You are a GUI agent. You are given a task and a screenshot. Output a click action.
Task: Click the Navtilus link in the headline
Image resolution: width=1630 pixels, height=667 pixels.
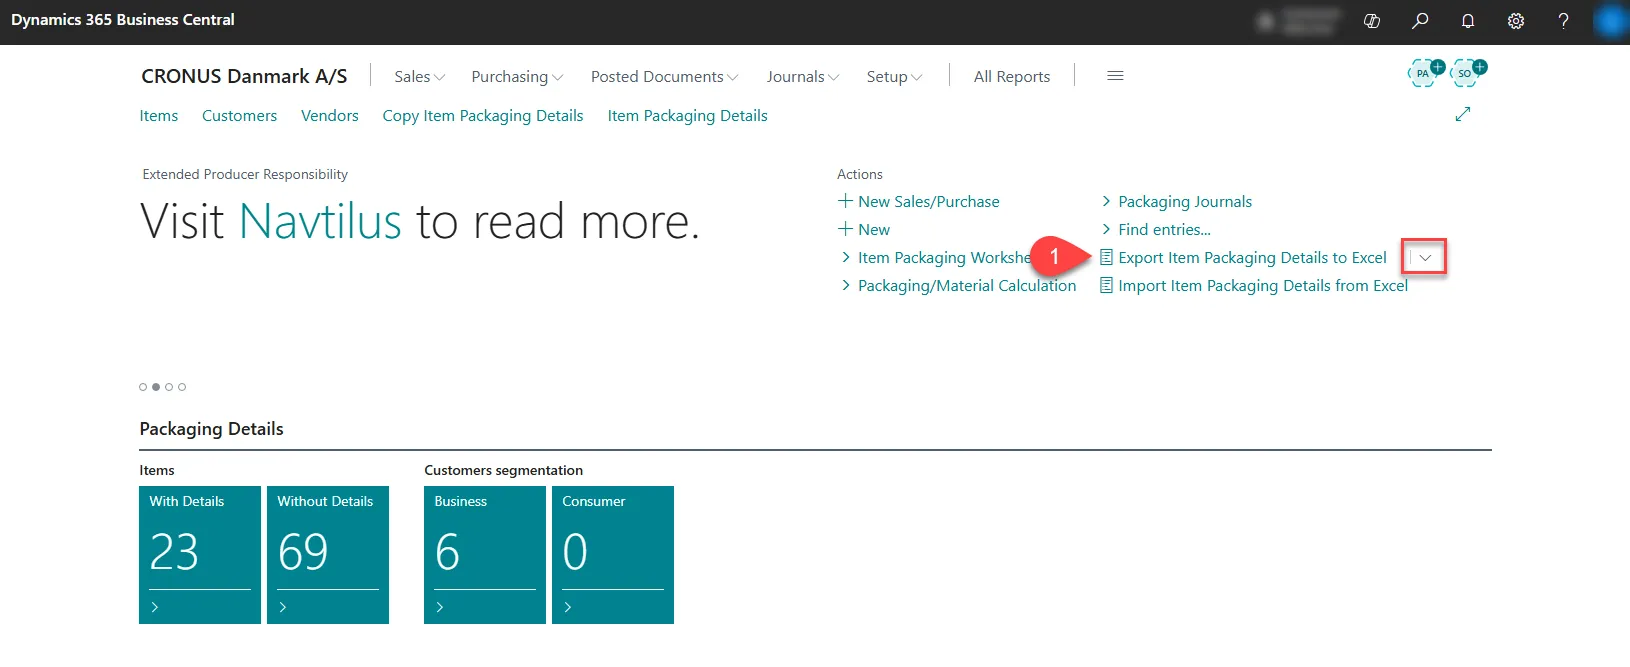(321, 221)
